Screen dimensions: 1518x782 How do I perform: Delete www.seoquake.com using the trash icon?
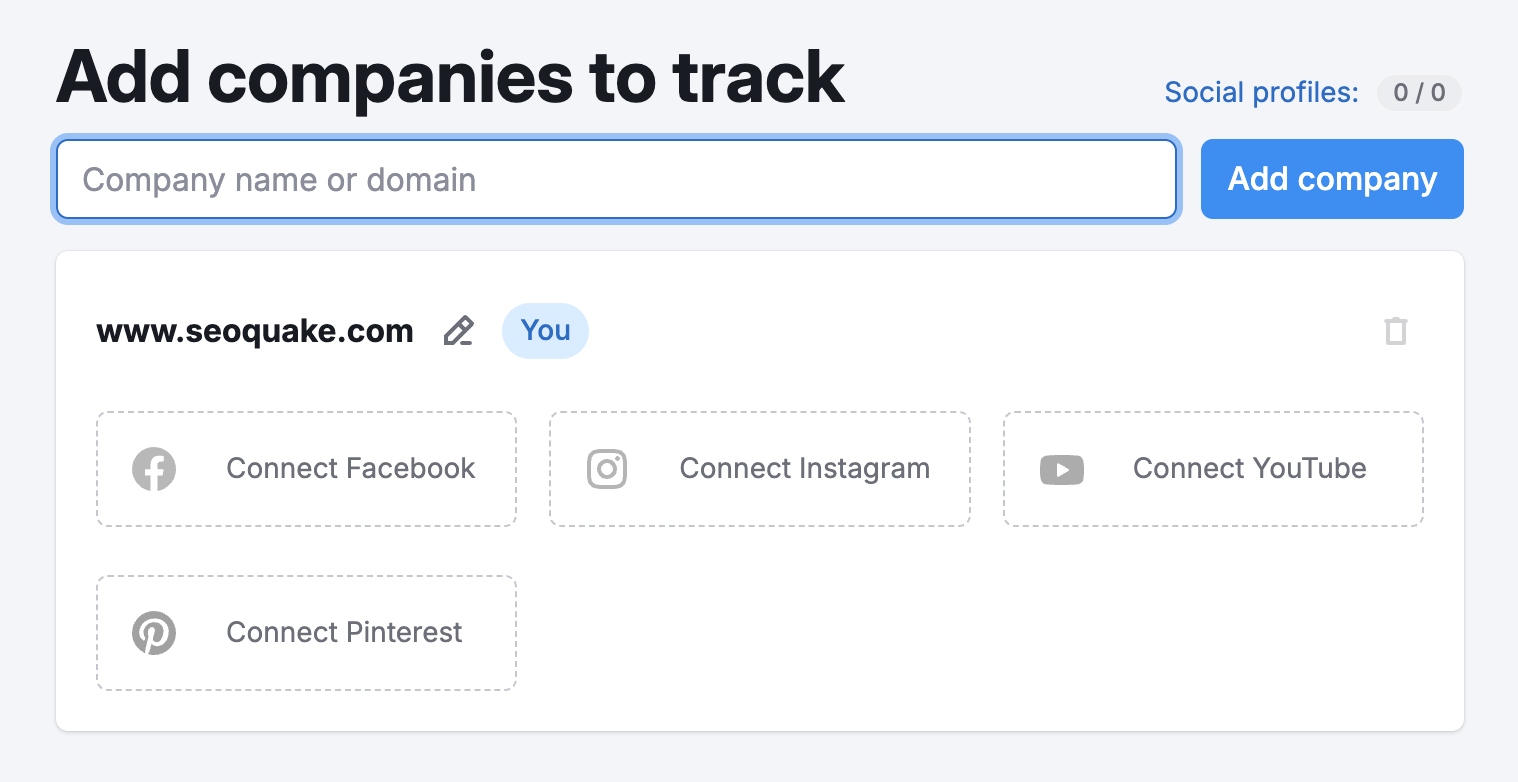pos(1396,330)
